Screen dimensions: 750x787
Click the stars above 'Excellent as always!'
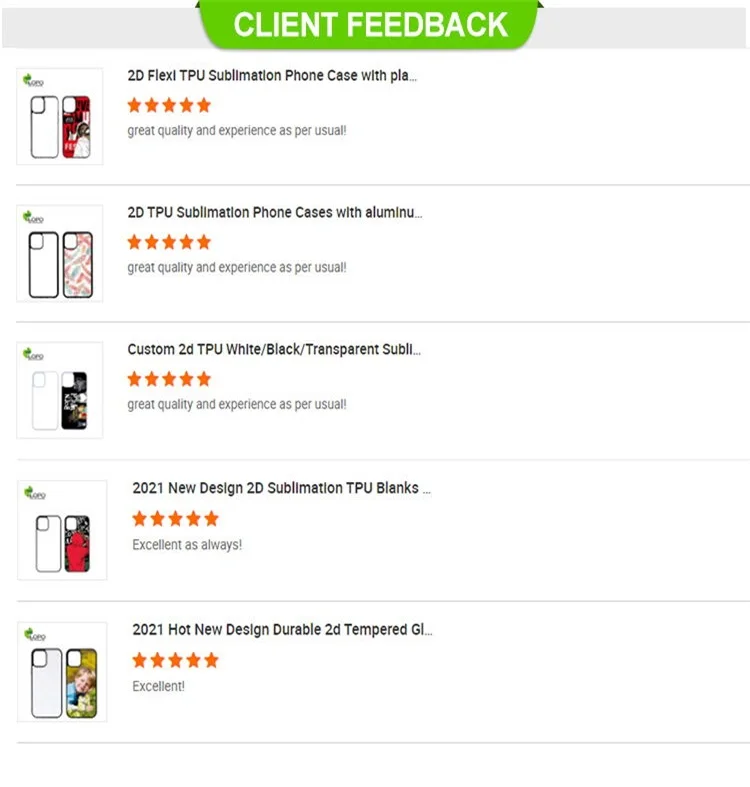pyautogui.click(x=175, y=518)
